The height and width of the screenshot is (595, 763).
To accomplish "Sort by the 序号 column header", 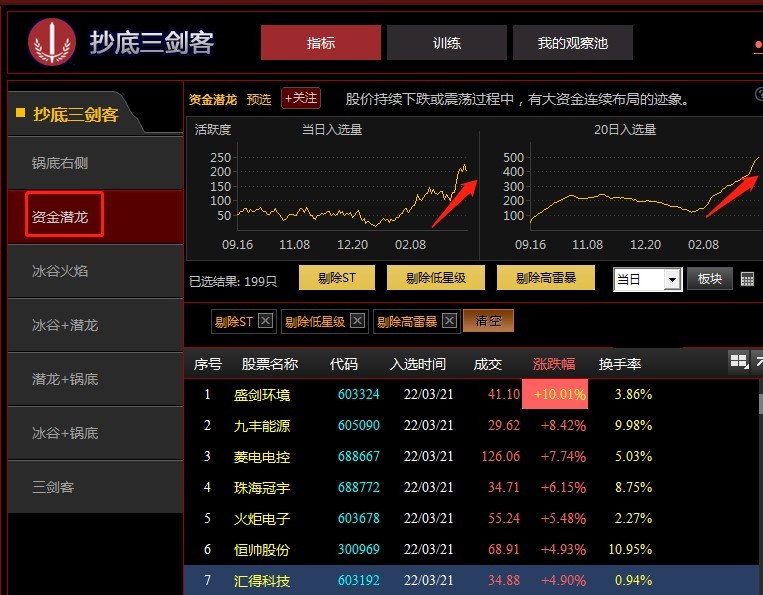I will [208, 364].
